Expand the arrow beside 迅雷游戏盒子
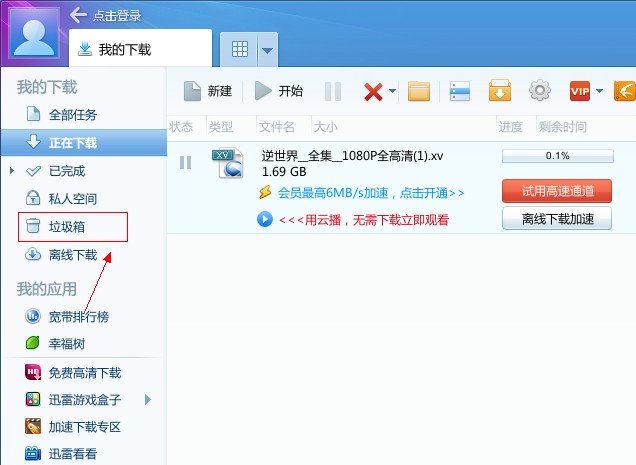 (148, 400)
